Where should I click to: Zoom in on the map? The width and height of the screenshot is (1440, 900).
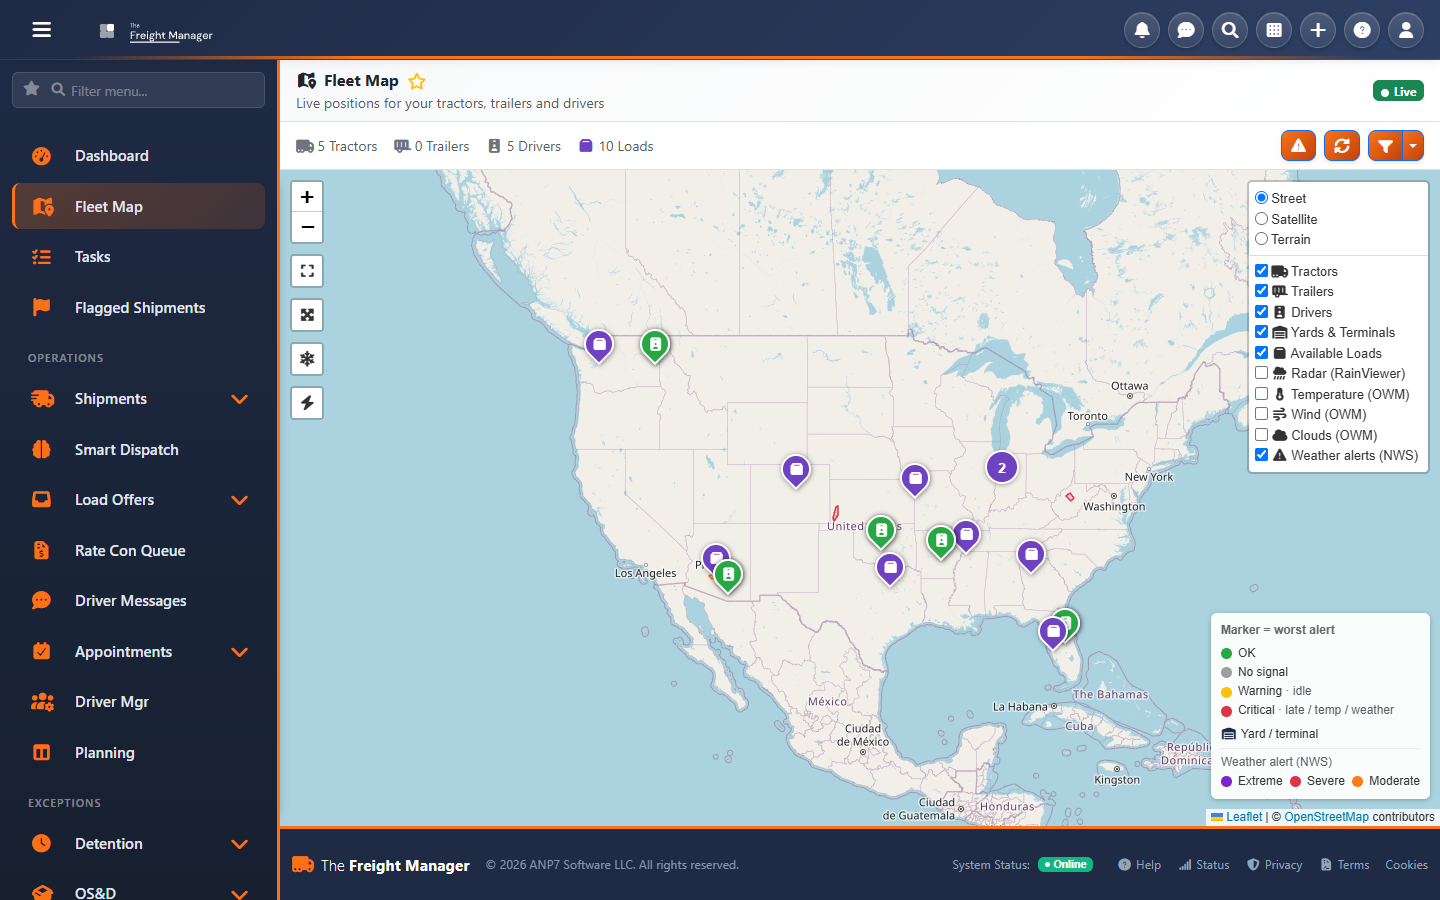pos(307,197)
